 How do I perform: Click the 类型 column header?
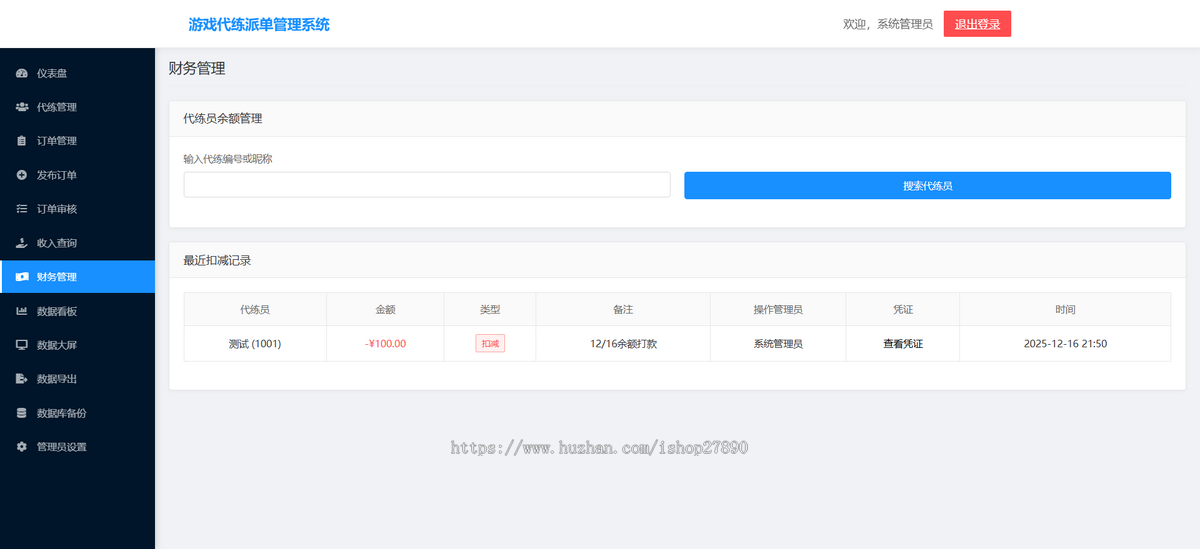pyautogui.click(x=490, y=310)
